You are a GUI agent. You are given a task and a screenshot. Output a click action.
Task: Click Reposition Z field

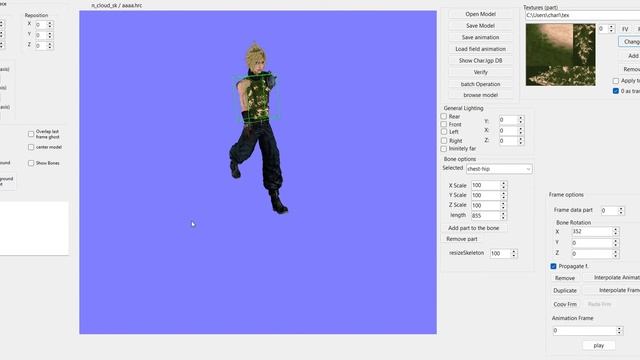[x=41, y=46]
